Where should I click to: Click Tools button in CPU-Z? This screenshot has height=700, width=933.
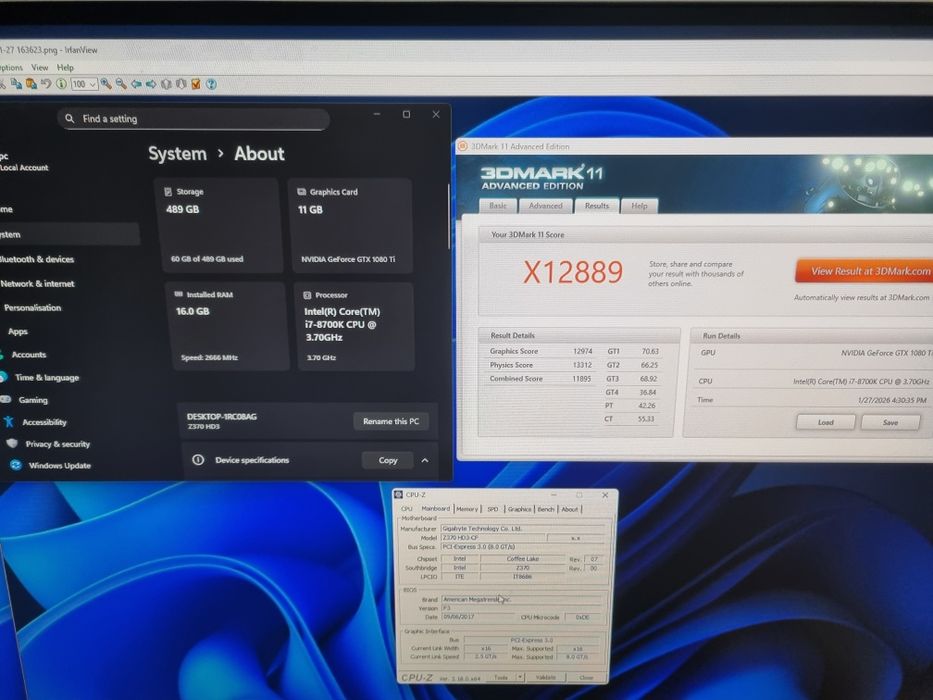(x=501, y=677)
